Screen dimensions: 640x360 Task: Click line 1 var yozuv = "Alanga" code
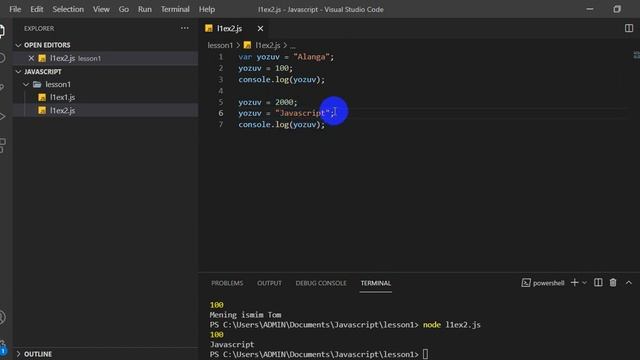286,57
